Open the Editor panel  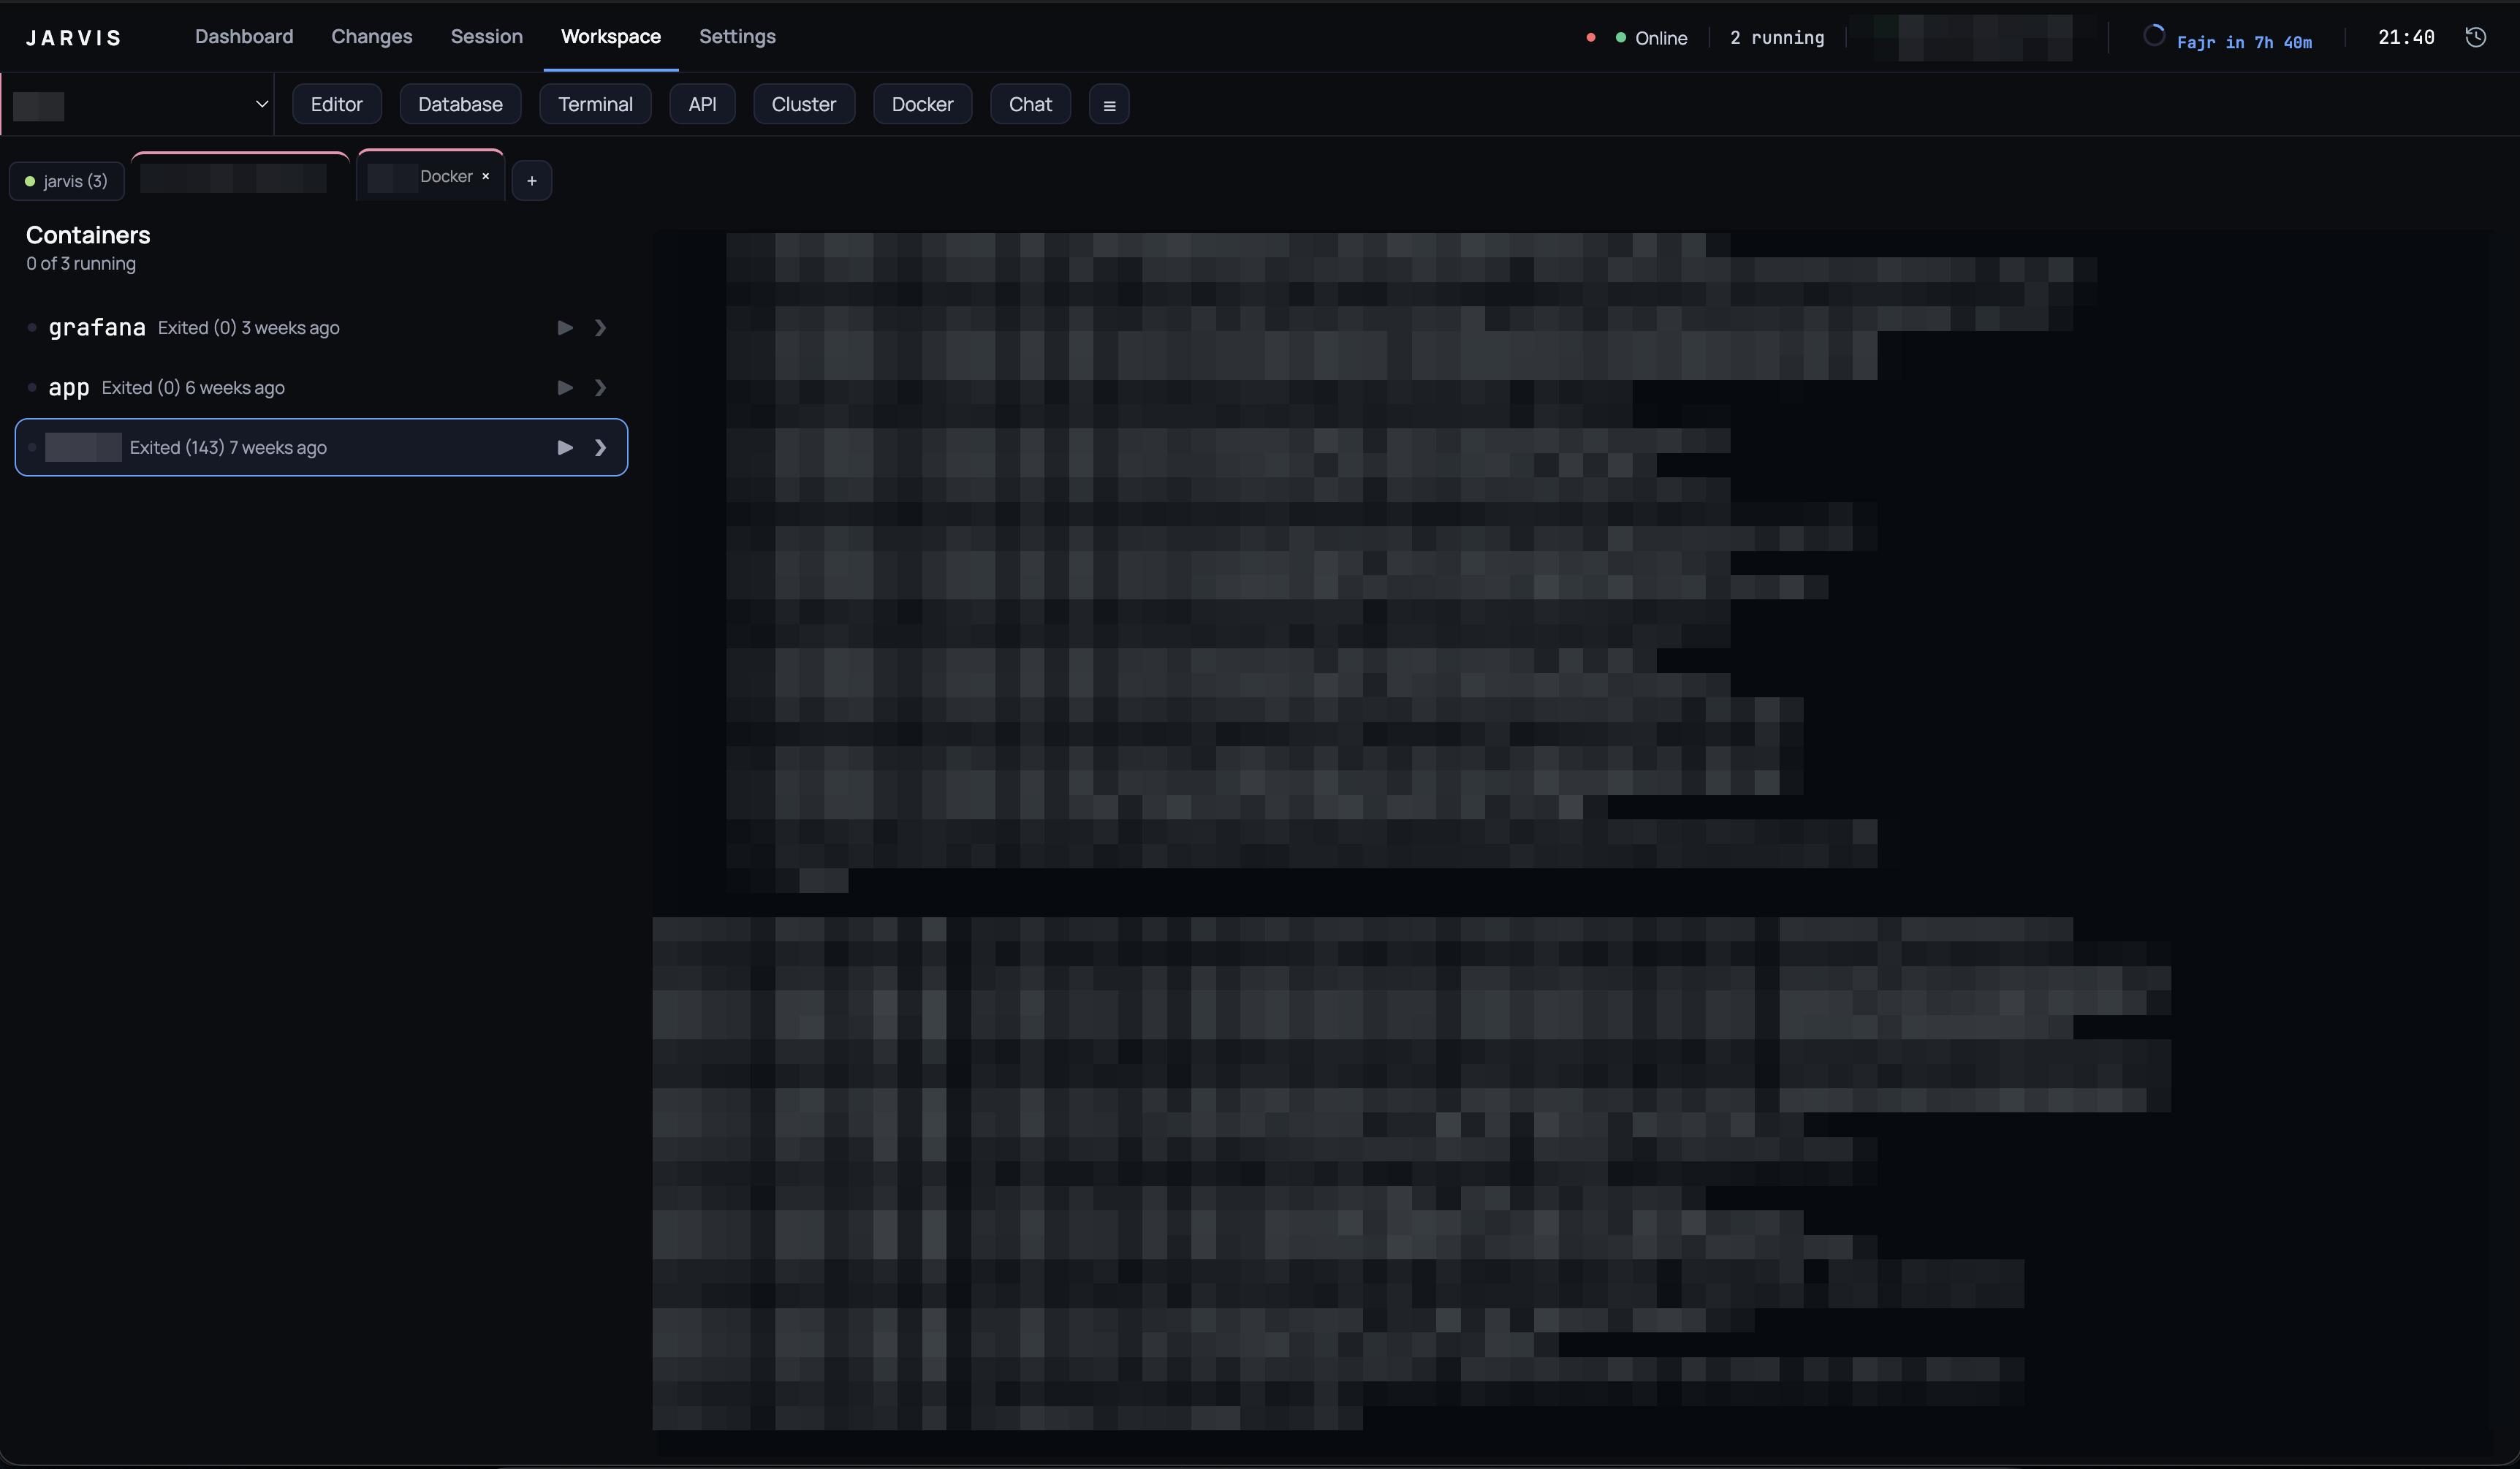click(337, 105)
